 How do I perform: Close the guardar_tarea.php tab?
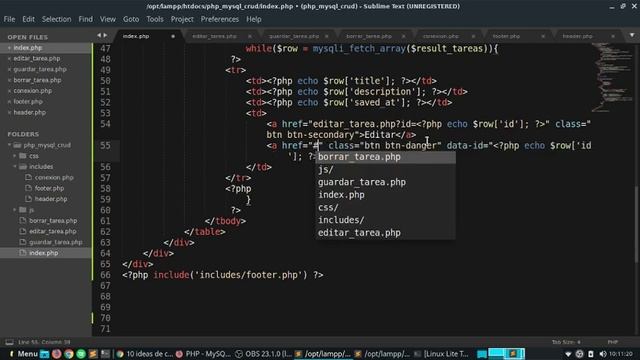tap(327, 36)
